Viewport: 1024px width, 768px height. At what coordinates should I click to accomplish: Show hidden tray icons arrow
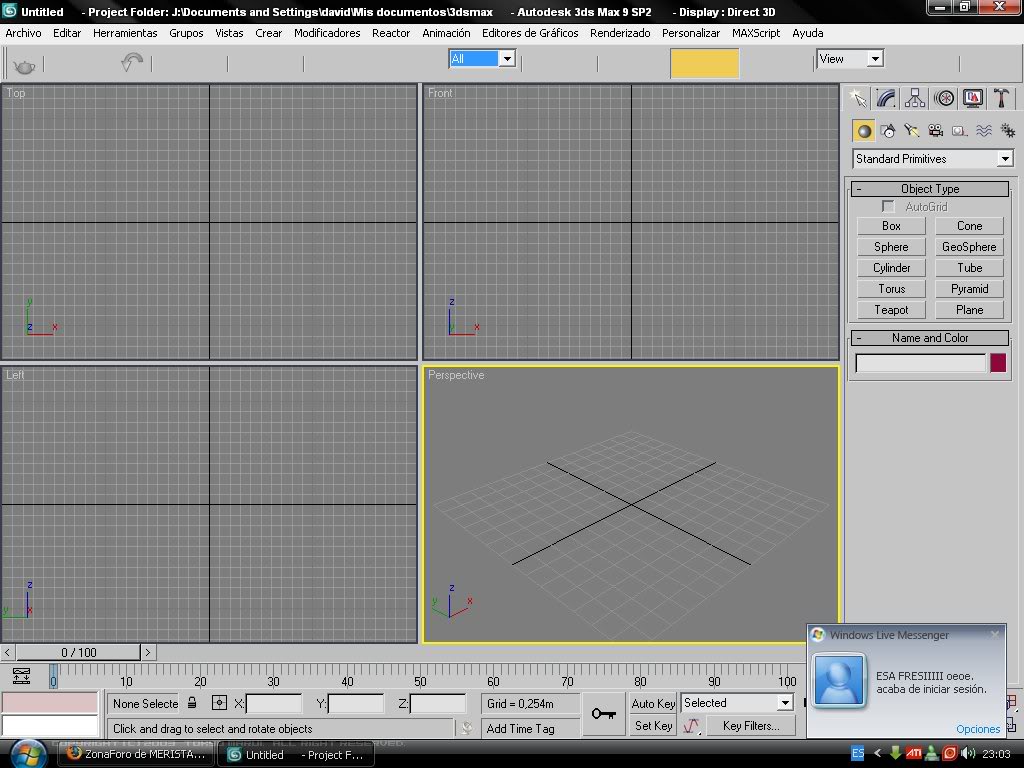(877, 754)
